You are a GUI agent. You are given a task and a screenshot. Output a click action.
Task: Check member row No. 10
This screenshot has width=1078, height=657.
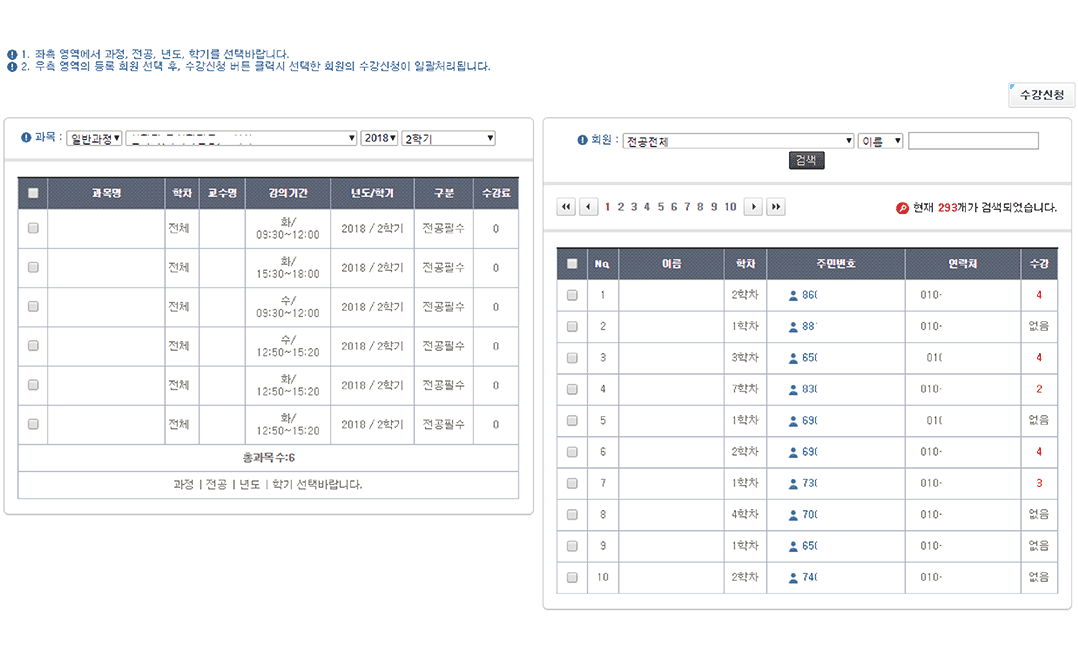click(572, 577)
